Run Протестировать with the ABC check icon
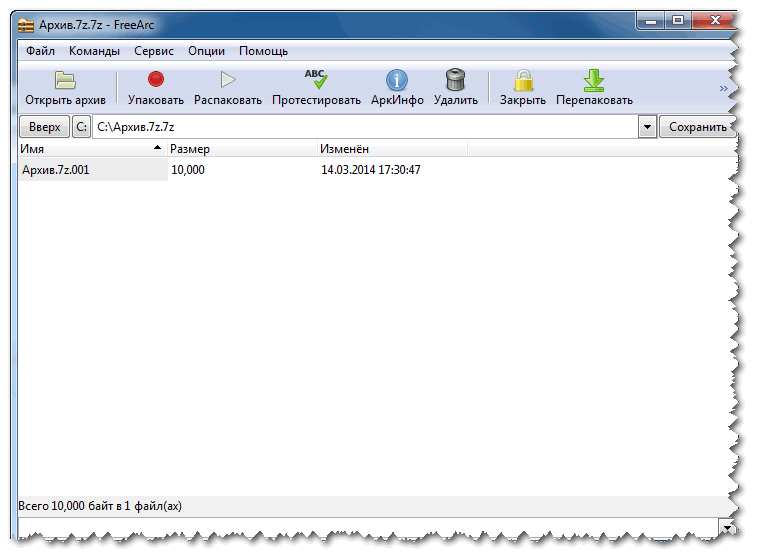 316,79
